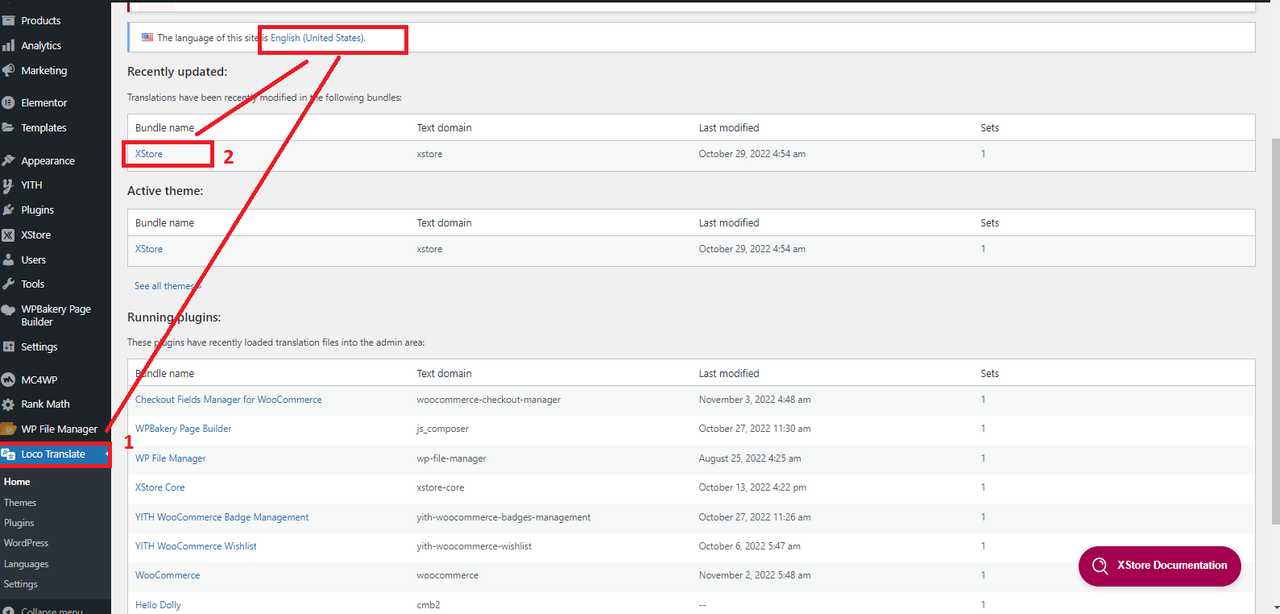
Task: Click the date November 2, 2022 5:48 am
Action: pos(755,575)
